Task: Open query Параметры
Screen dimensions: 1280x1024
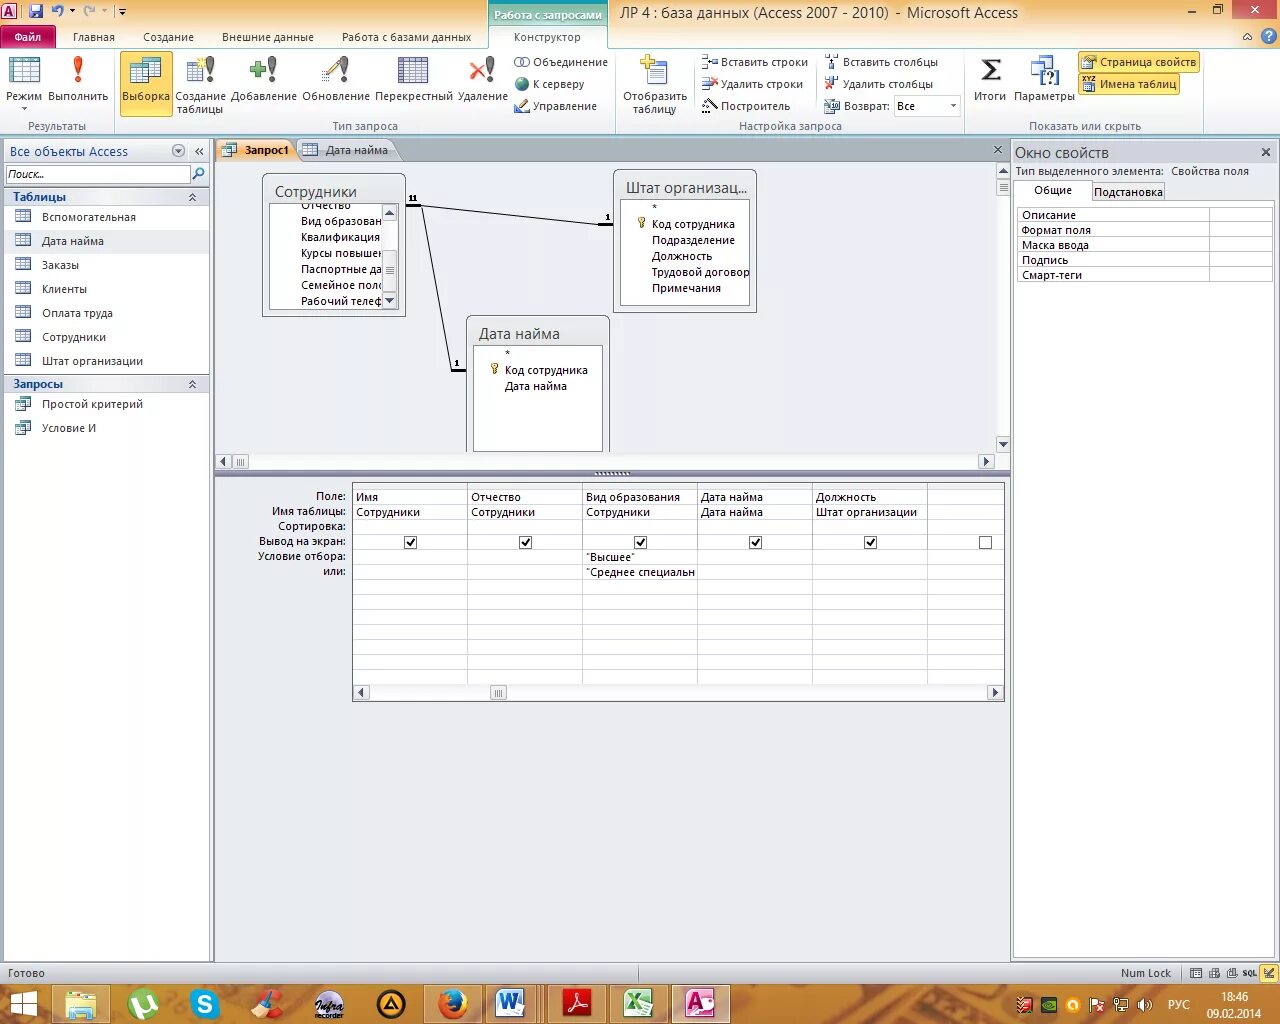Action: [x=1044, y=81]
